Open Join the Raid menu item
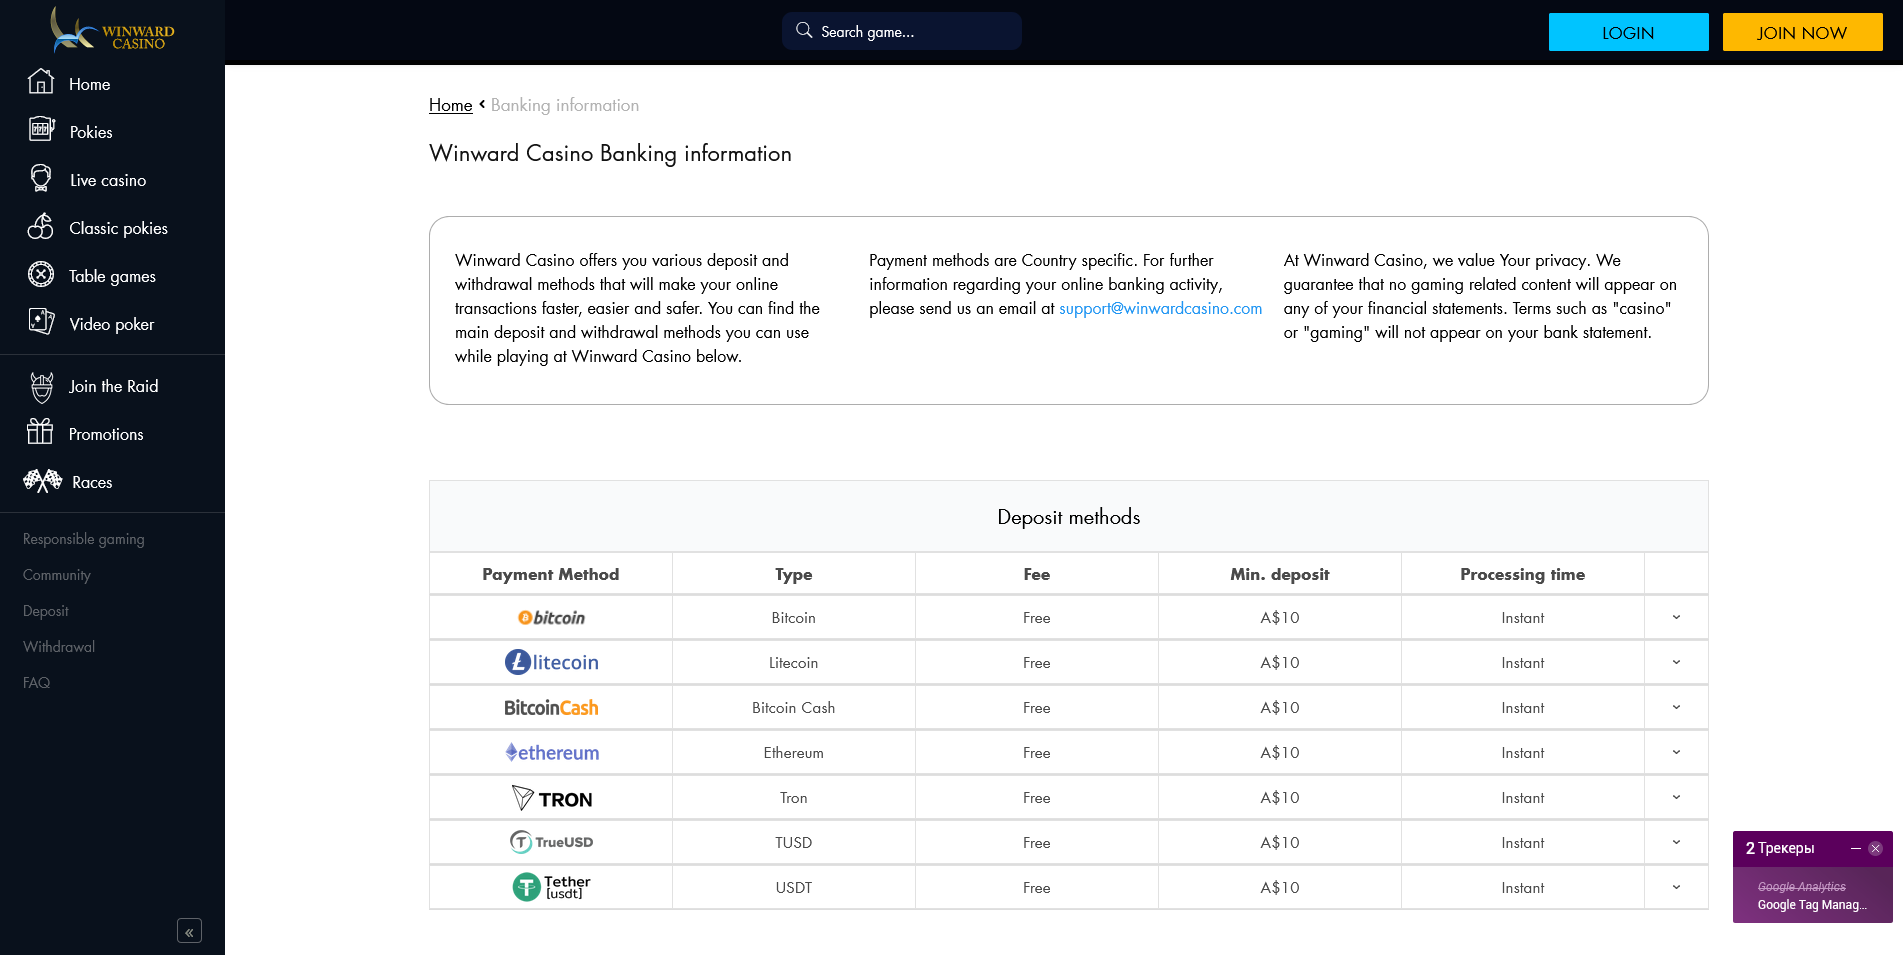 113,386
